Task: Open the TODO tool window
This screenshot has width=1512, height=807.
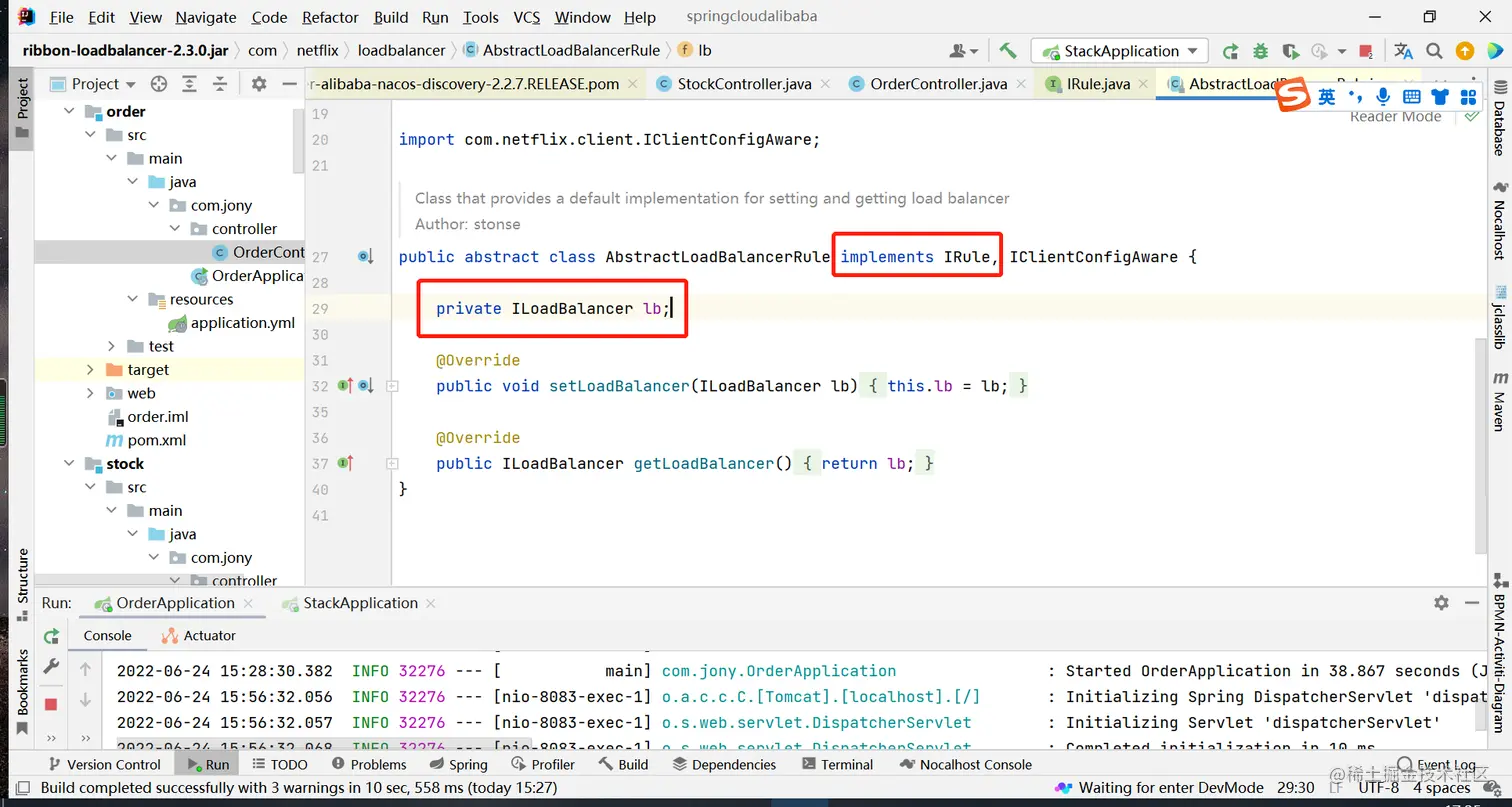Action: [x=279, y=764]
